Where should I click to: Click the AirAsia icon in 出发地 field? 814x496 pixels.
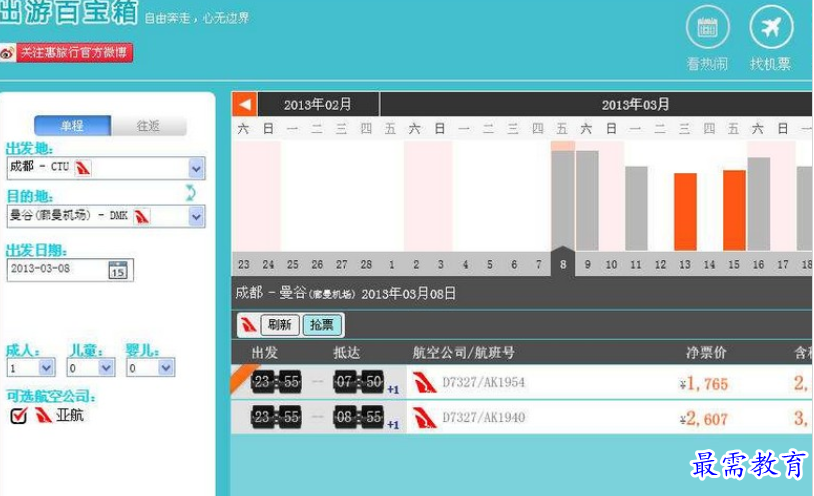(83, 168)
